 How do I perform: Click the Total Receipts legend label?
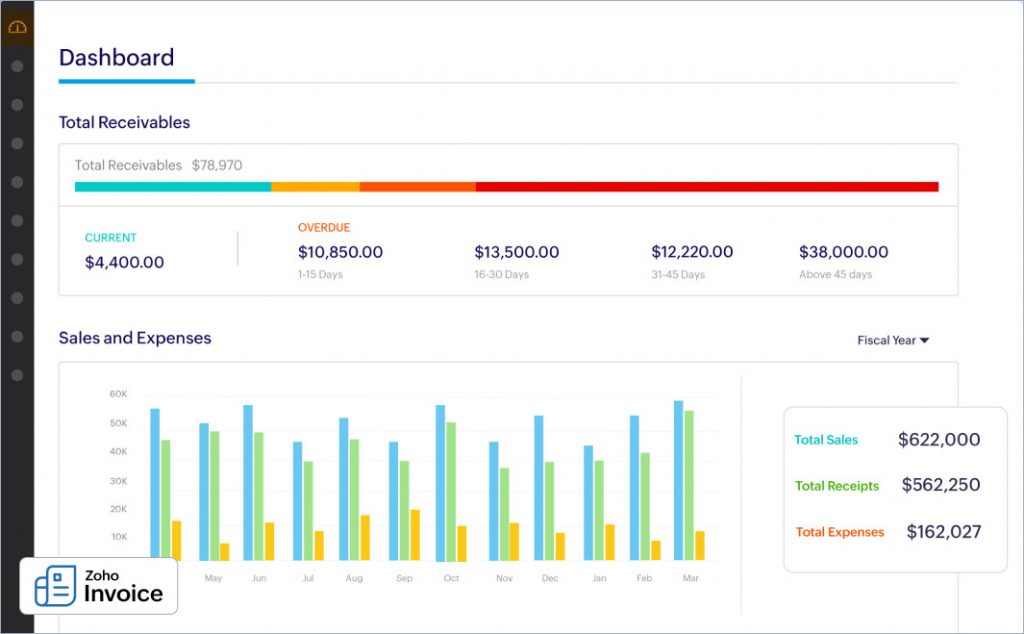(837, 486)
